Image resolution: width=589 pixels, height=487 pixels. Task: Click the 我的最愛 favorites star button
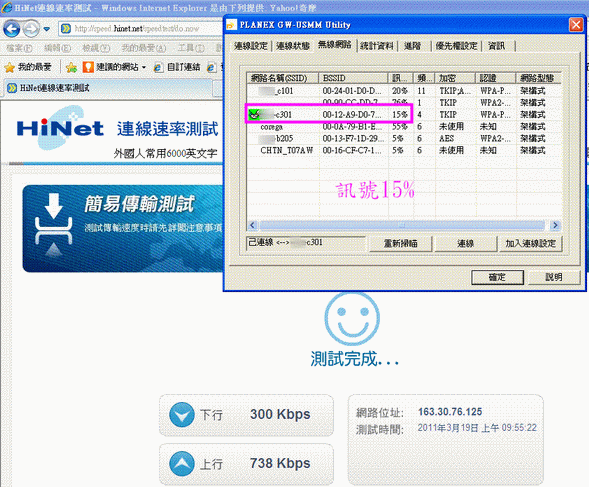pyautogui.click(x=28, y=67)
